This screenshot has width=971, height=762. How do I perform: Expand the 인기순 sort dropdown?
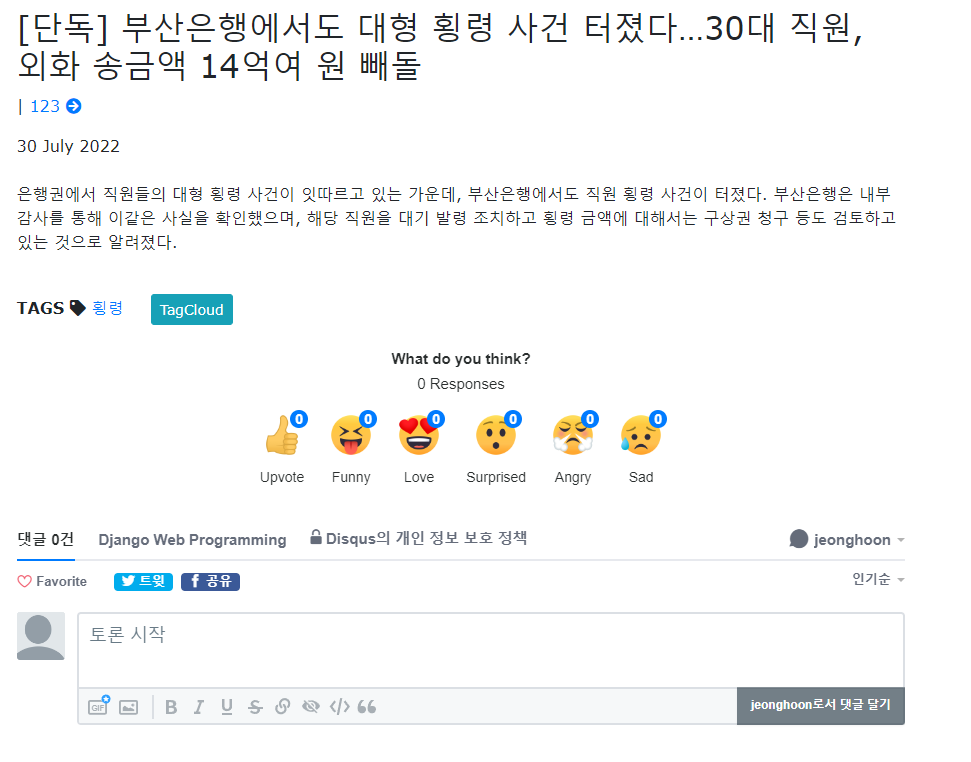pyautogui.click(x=878, y=579)
